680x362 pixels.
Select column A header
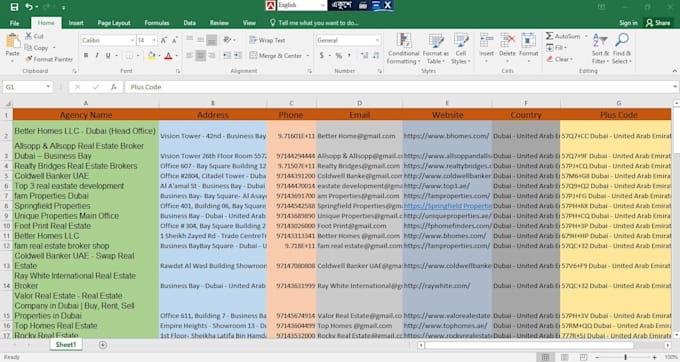(x=86, y=103)
